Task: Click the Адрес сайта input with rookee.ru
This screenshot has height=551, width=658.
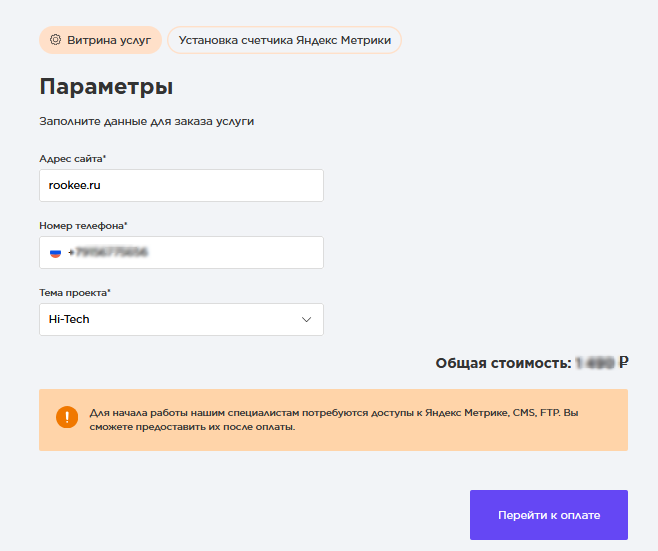Action: (181, 185)
